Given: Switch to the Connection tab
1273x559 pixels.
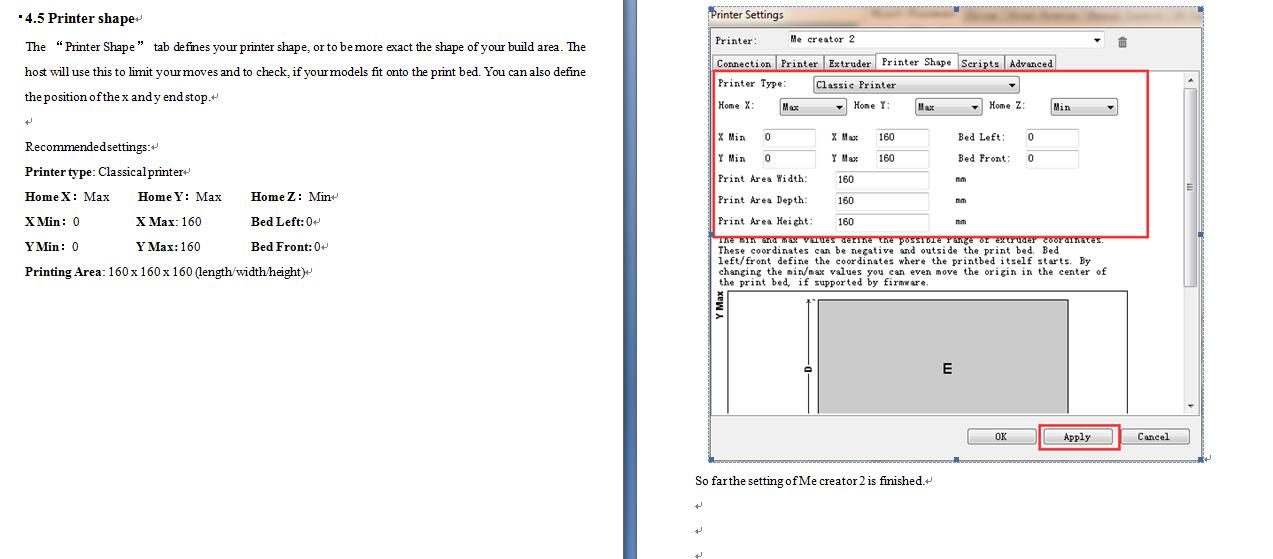Looking at the screenshot, I should tap(743, 63).
